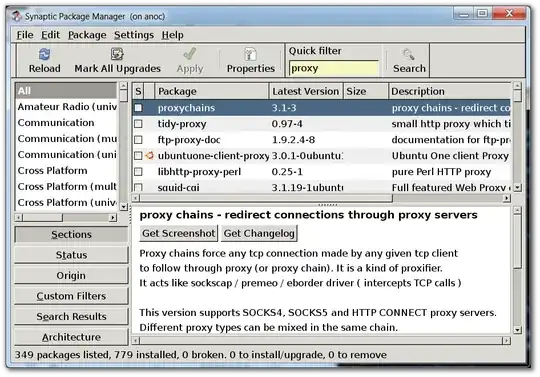
Task: Toggle the proxychains status checkbox
Action: coord(138,108)
